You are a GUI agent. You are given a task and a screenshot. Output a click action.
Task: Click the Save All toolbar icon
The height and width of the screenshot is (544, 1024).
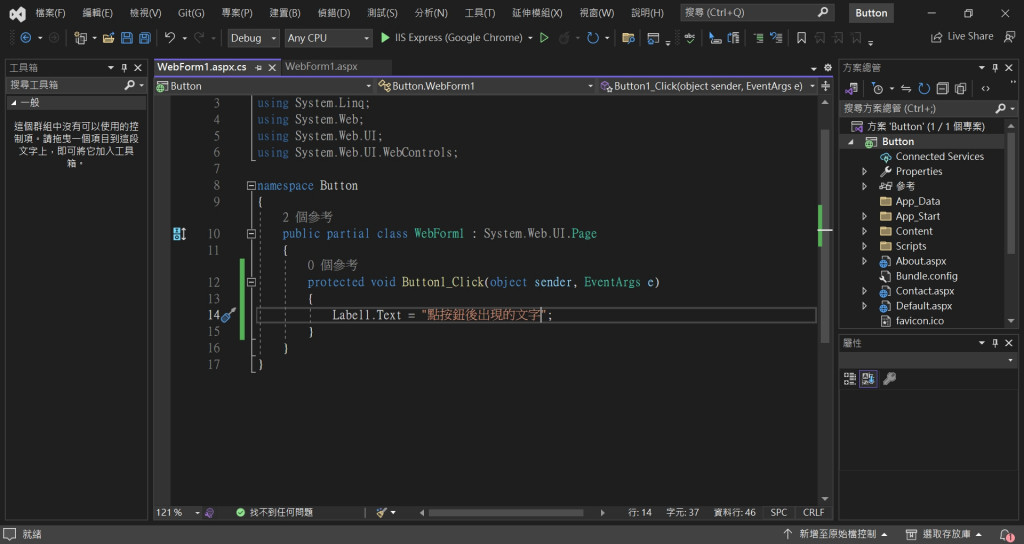pyautogui.click(x=144, y=38)
